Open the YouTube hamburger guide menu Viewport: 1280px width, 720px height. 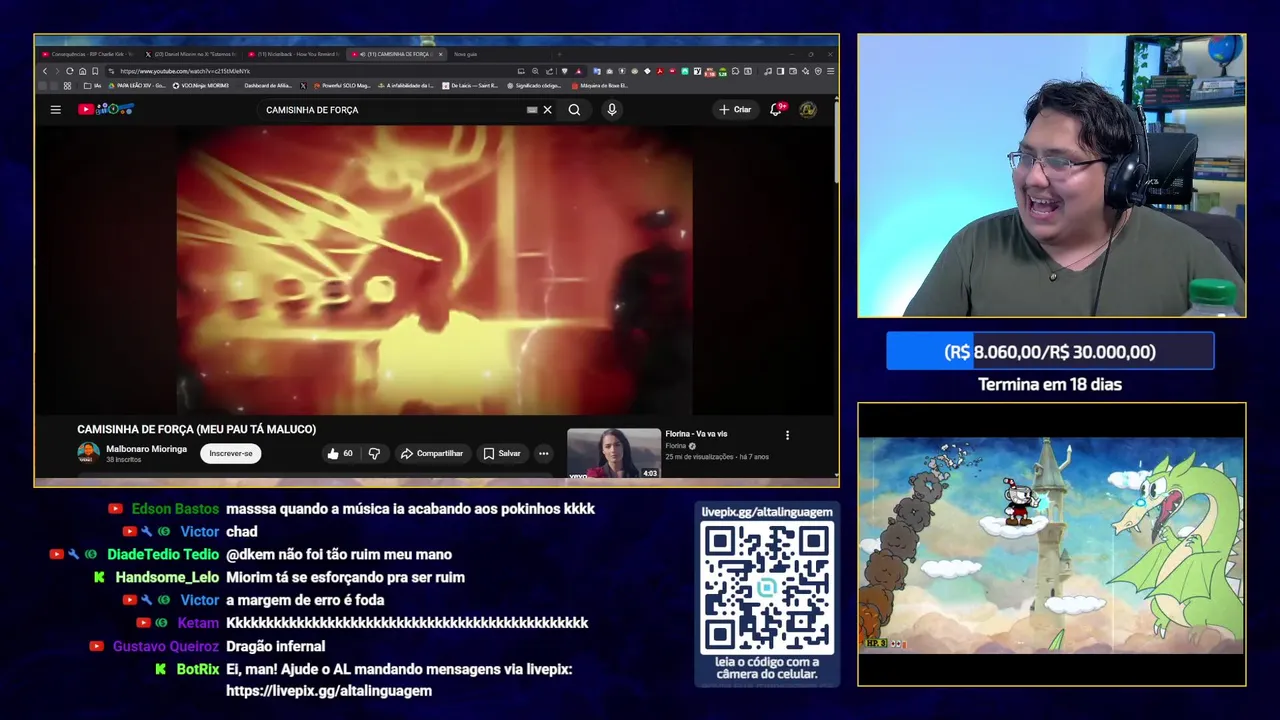56,110
